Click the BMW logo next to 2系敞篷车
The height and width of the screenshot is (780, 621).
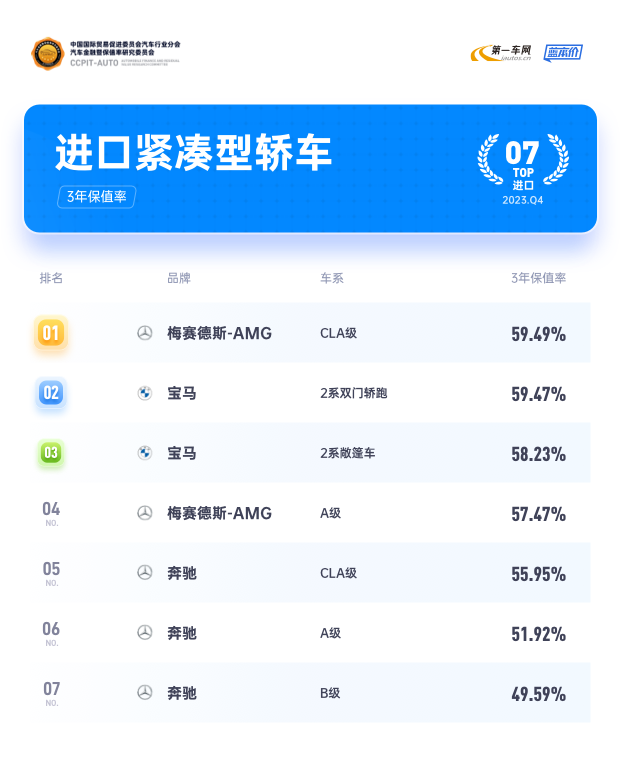click(x=145, y=453)
